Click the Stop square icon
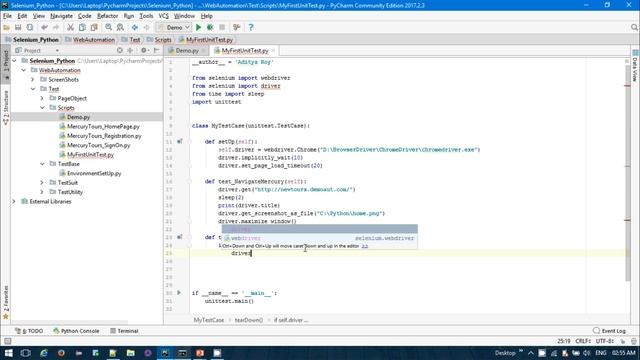Viewport: 640px width, 360px height. coord(222,27)
